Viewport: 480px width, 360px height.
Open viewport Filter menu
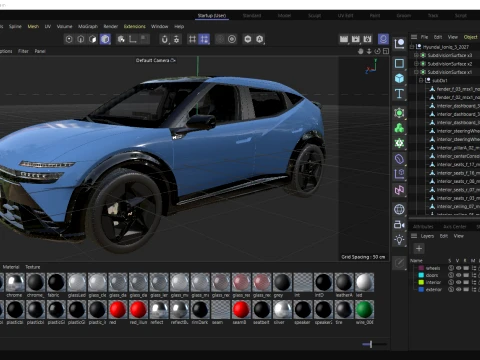(x=23, y=51)
